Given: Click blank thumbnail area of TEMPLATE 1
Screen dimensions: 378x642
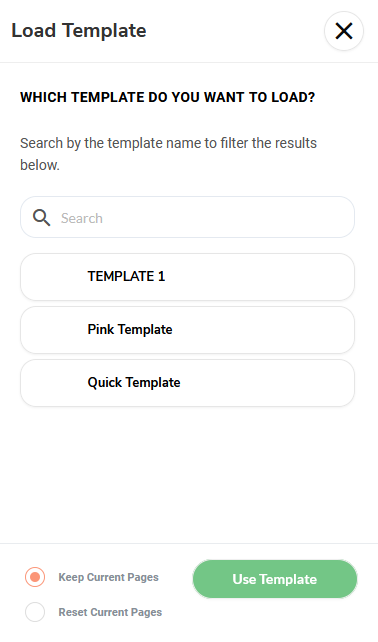Looking at the screenshot, I should [x=53, y=277].
